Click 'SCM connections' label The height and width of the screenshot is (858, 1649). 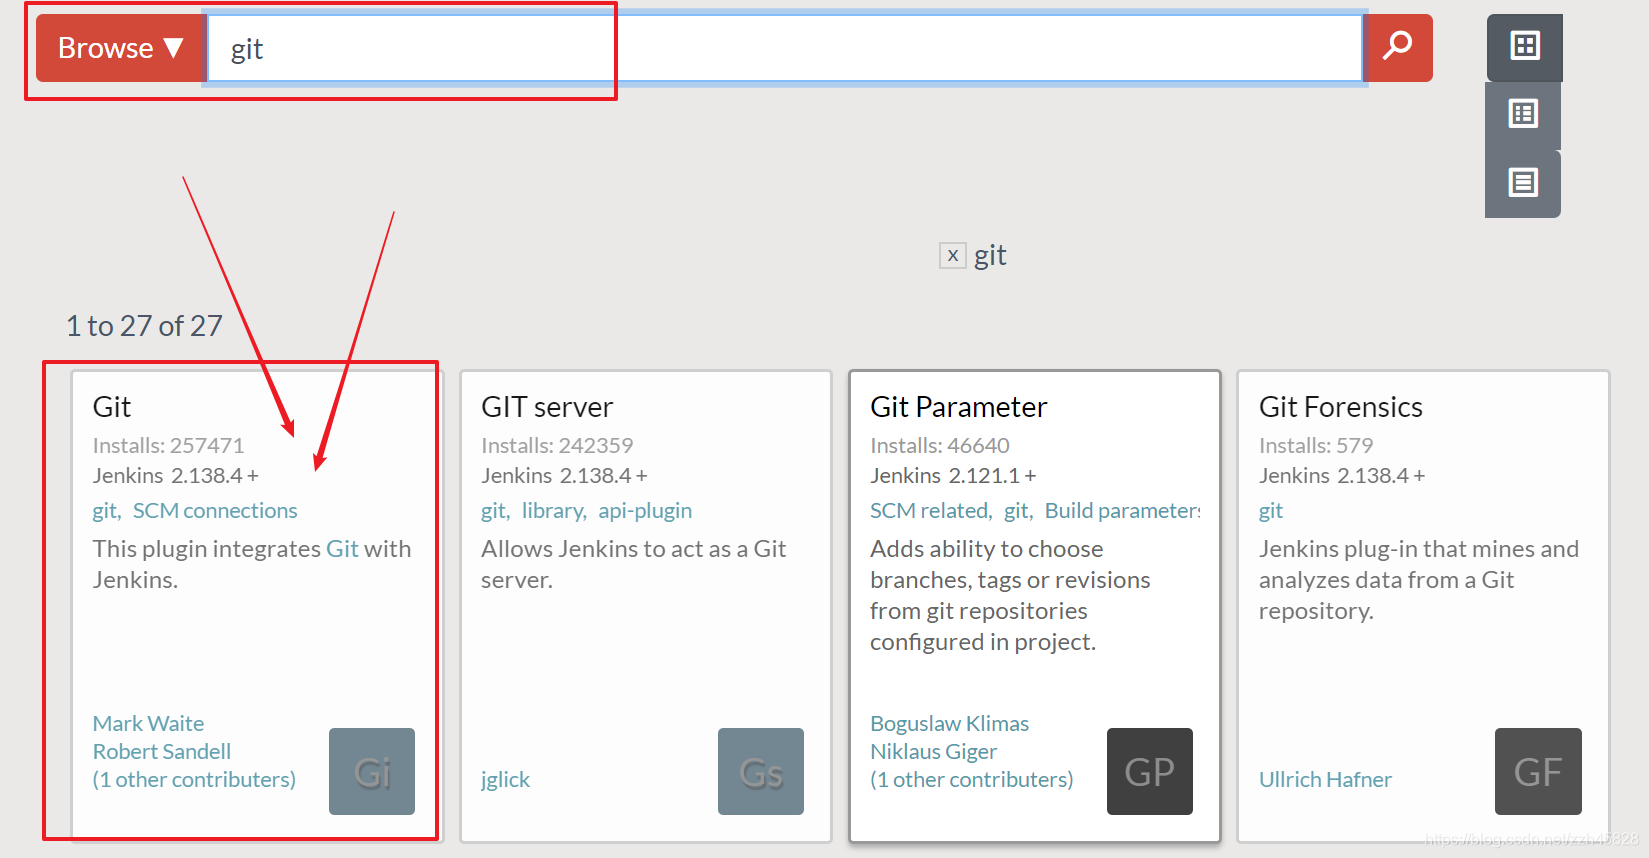point(215,511)
